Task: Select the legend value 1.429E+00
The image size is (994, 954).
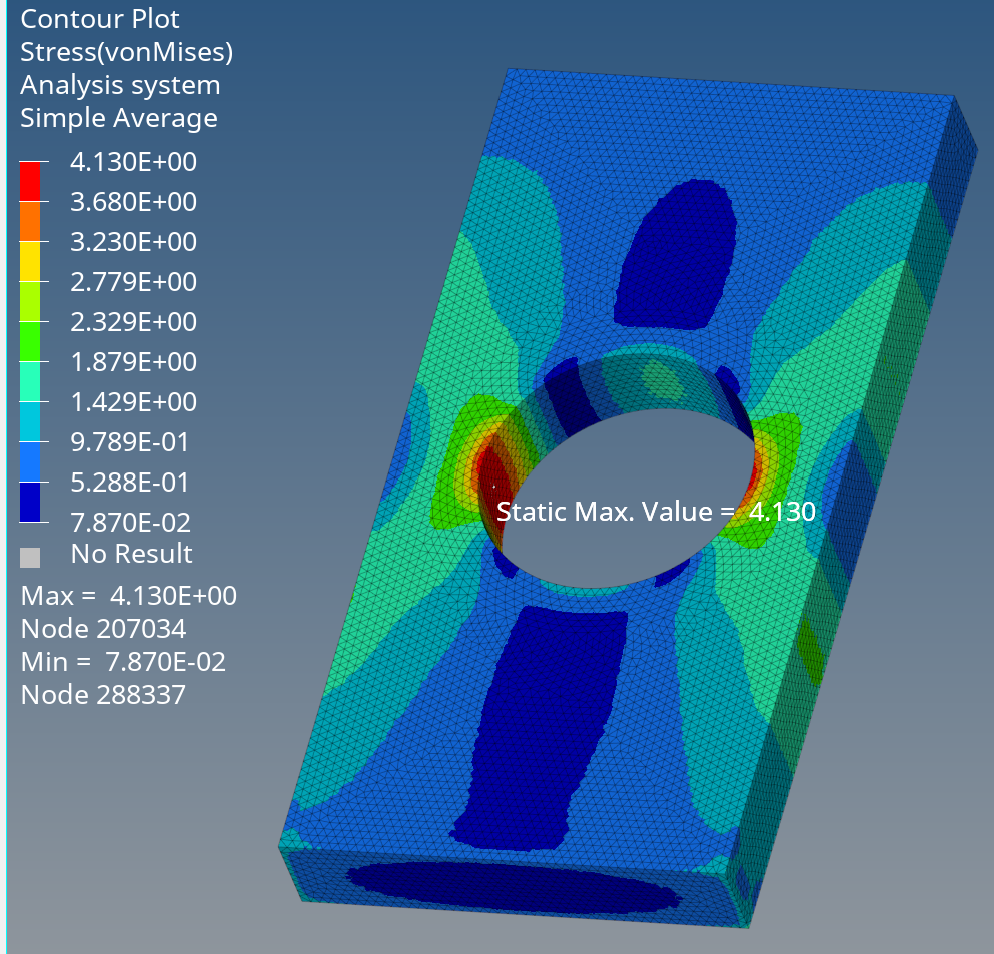Action: [x=133, y=402]
